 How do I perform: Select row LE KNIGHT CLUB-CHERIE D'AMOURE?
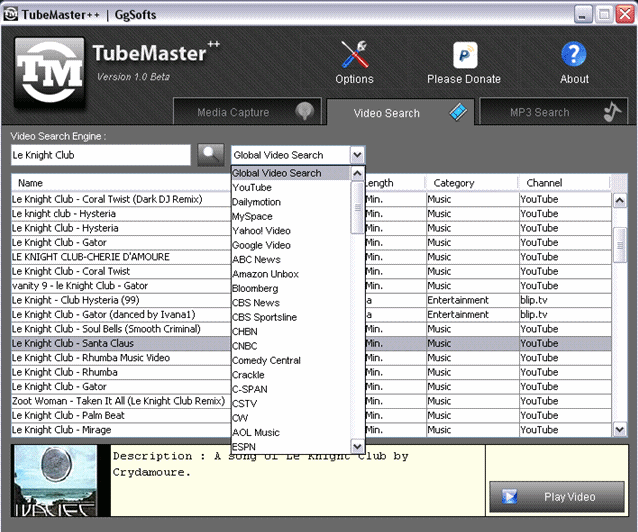(x=311, y=257)
